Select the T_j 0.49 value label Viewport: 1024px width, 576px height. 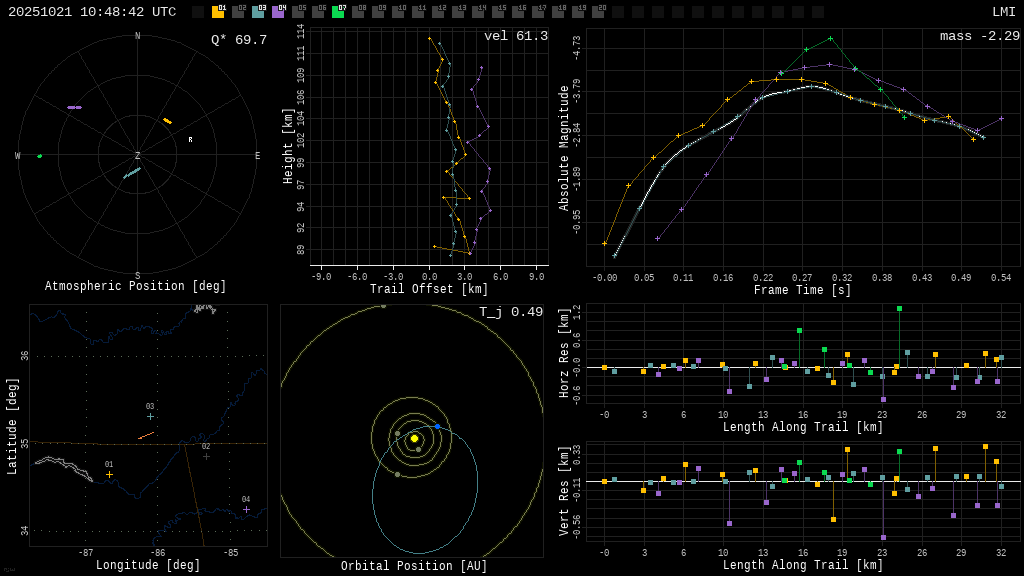point(510,313)
